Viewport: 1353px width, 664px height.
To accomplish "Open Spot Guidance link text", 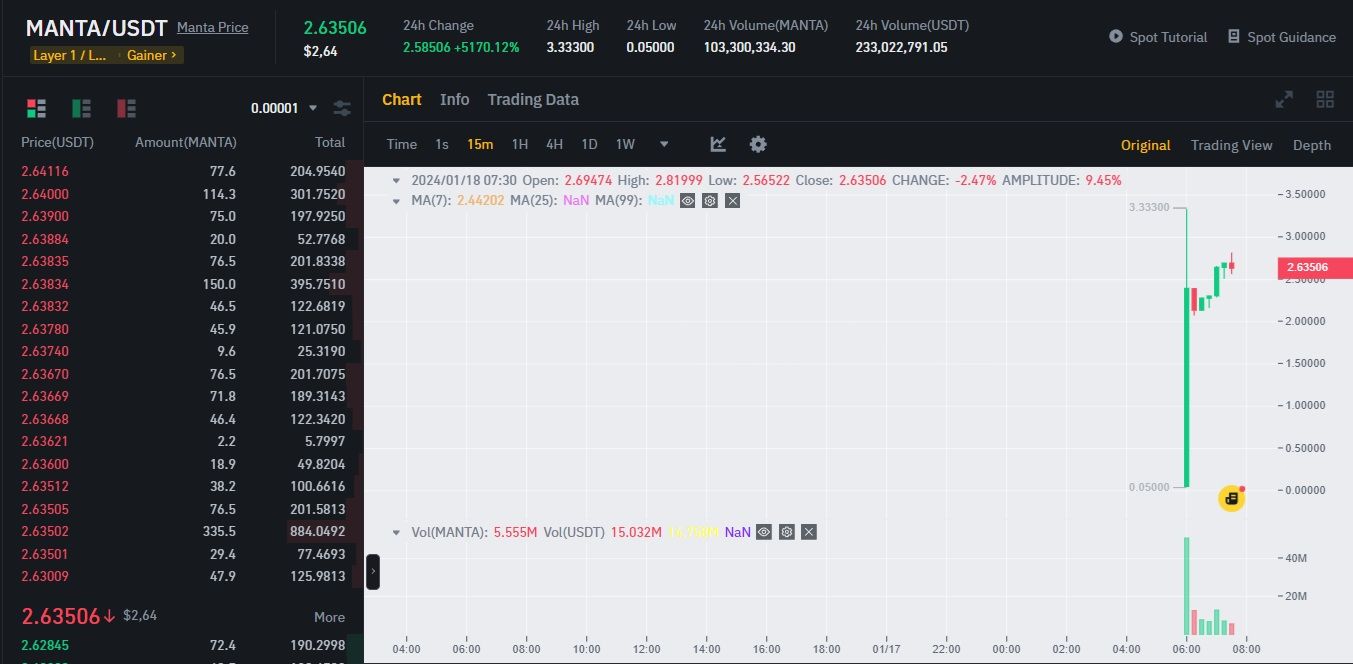I will 1291,37.
